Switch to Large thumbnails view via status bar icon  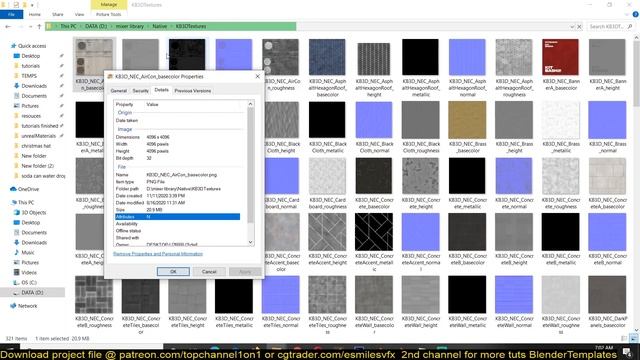[633, 338]
